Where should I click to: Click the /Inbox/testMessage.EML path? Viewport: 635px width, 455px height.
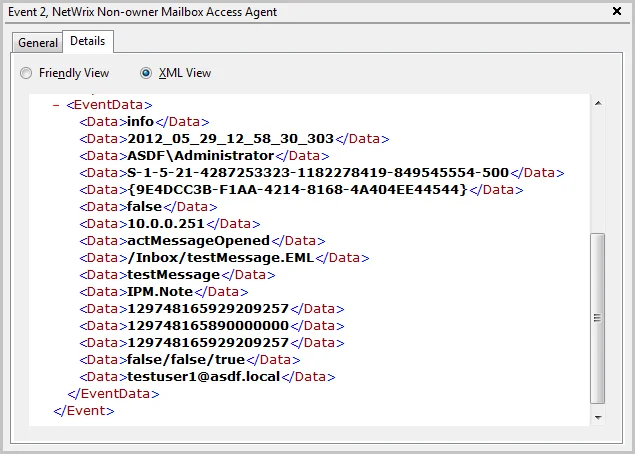coord(221,258)
